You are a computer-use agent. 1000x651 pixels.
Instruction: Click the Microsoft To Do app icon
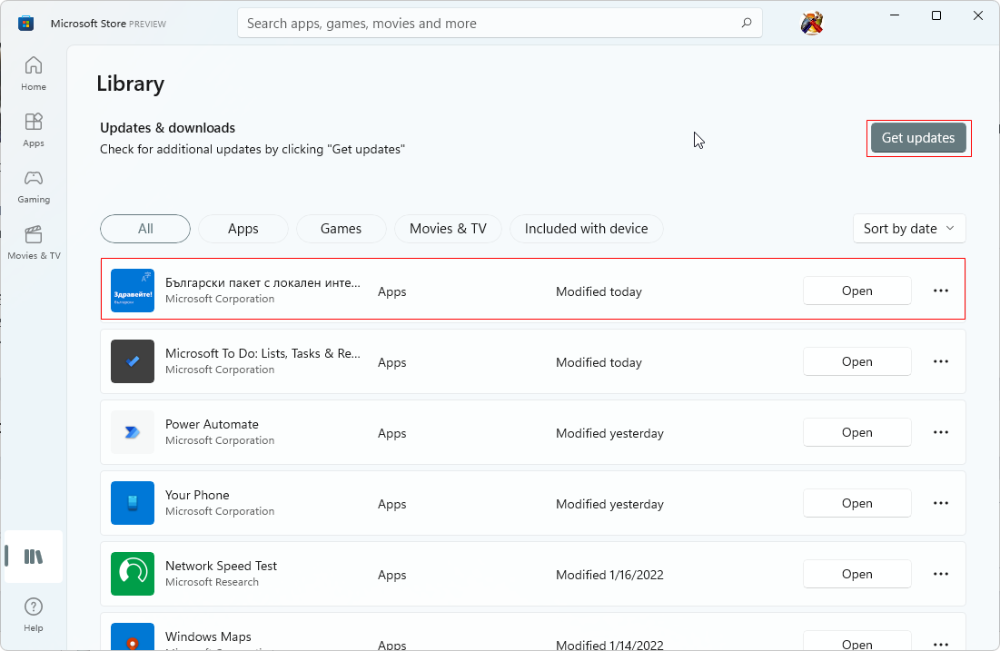pos(133,361)
